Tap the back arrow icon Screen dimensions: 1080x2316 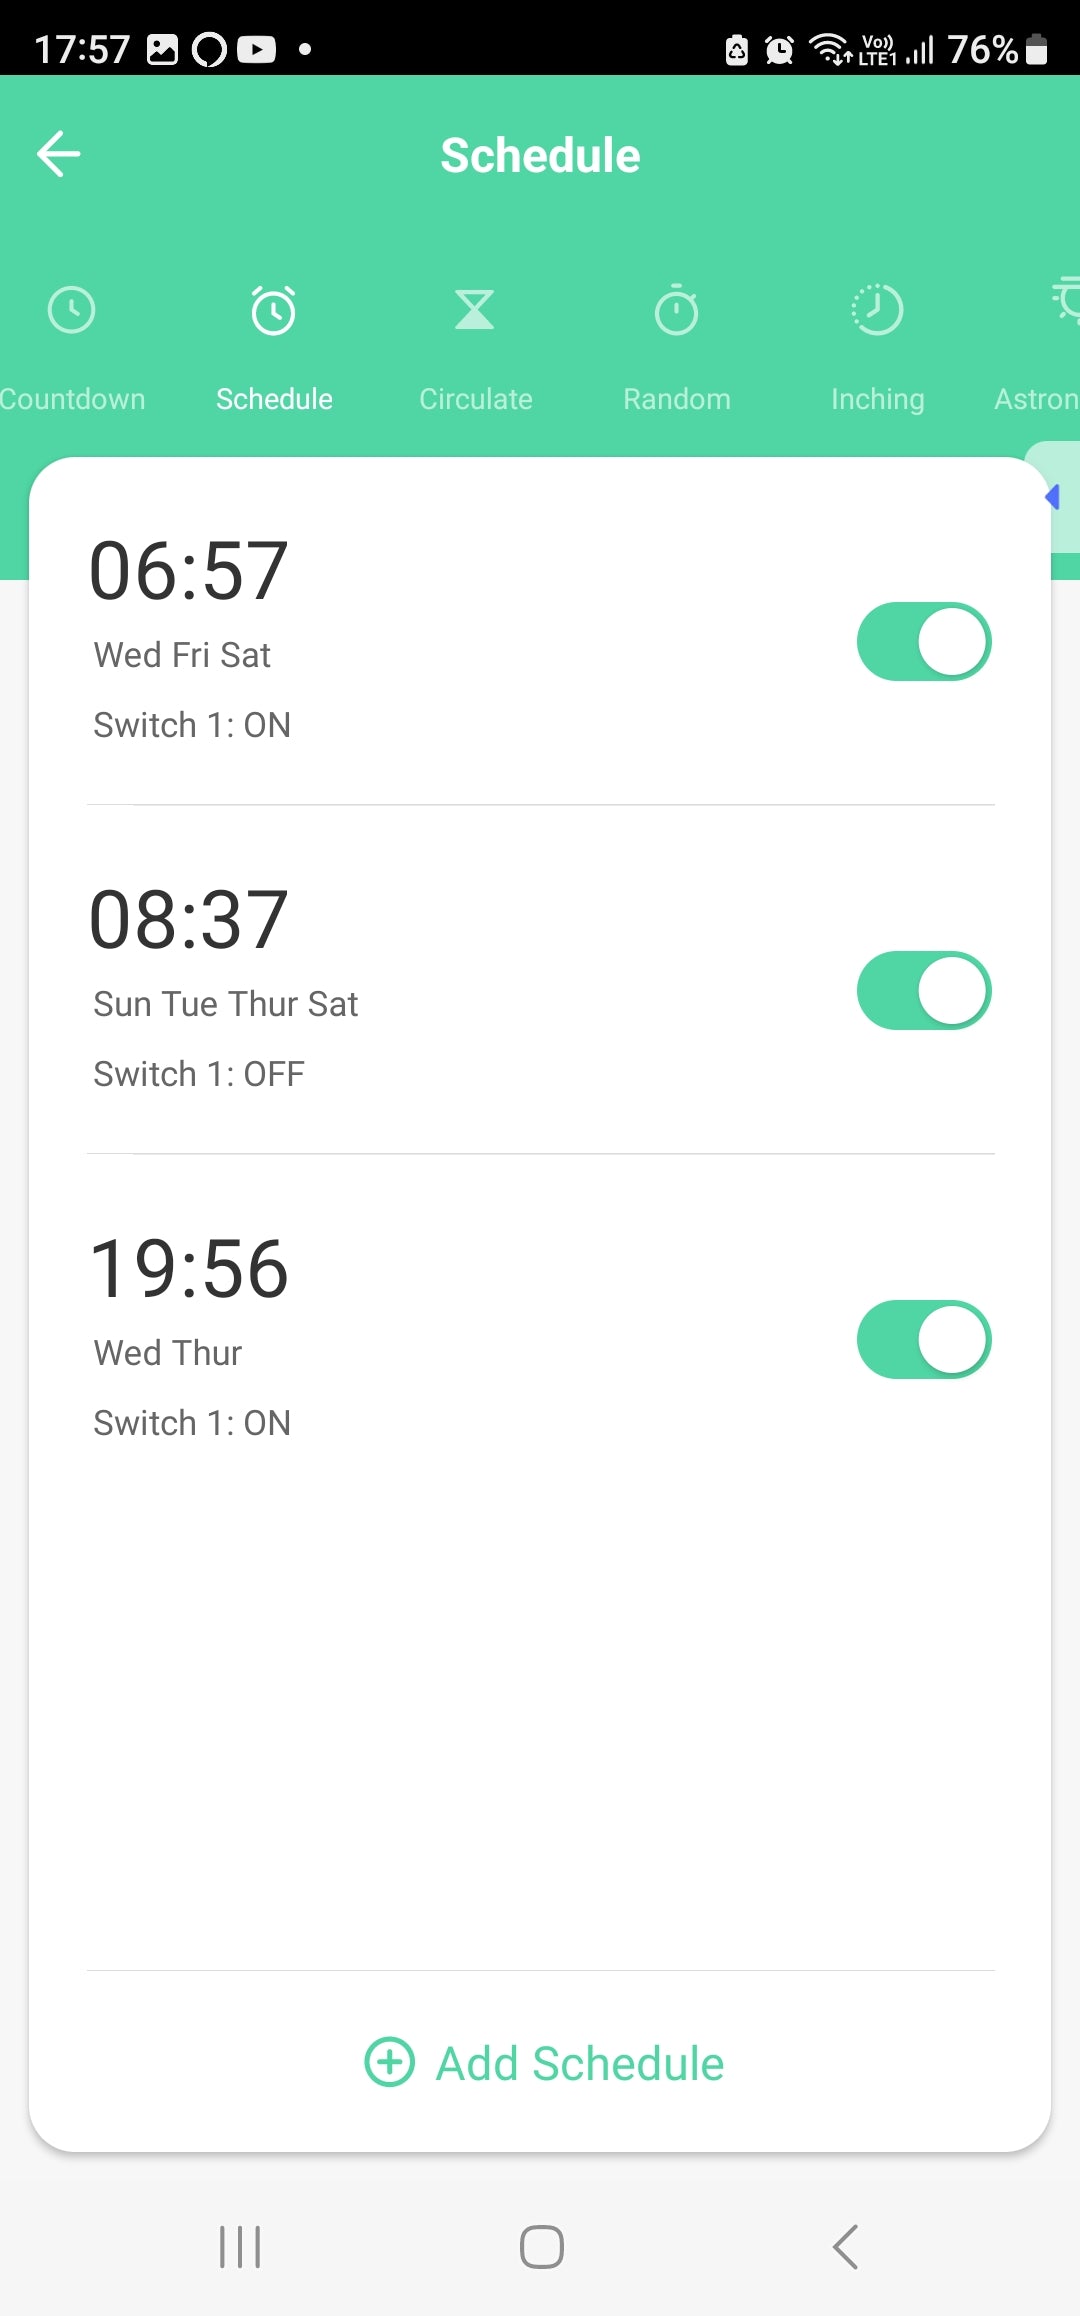tap(59, 154)
